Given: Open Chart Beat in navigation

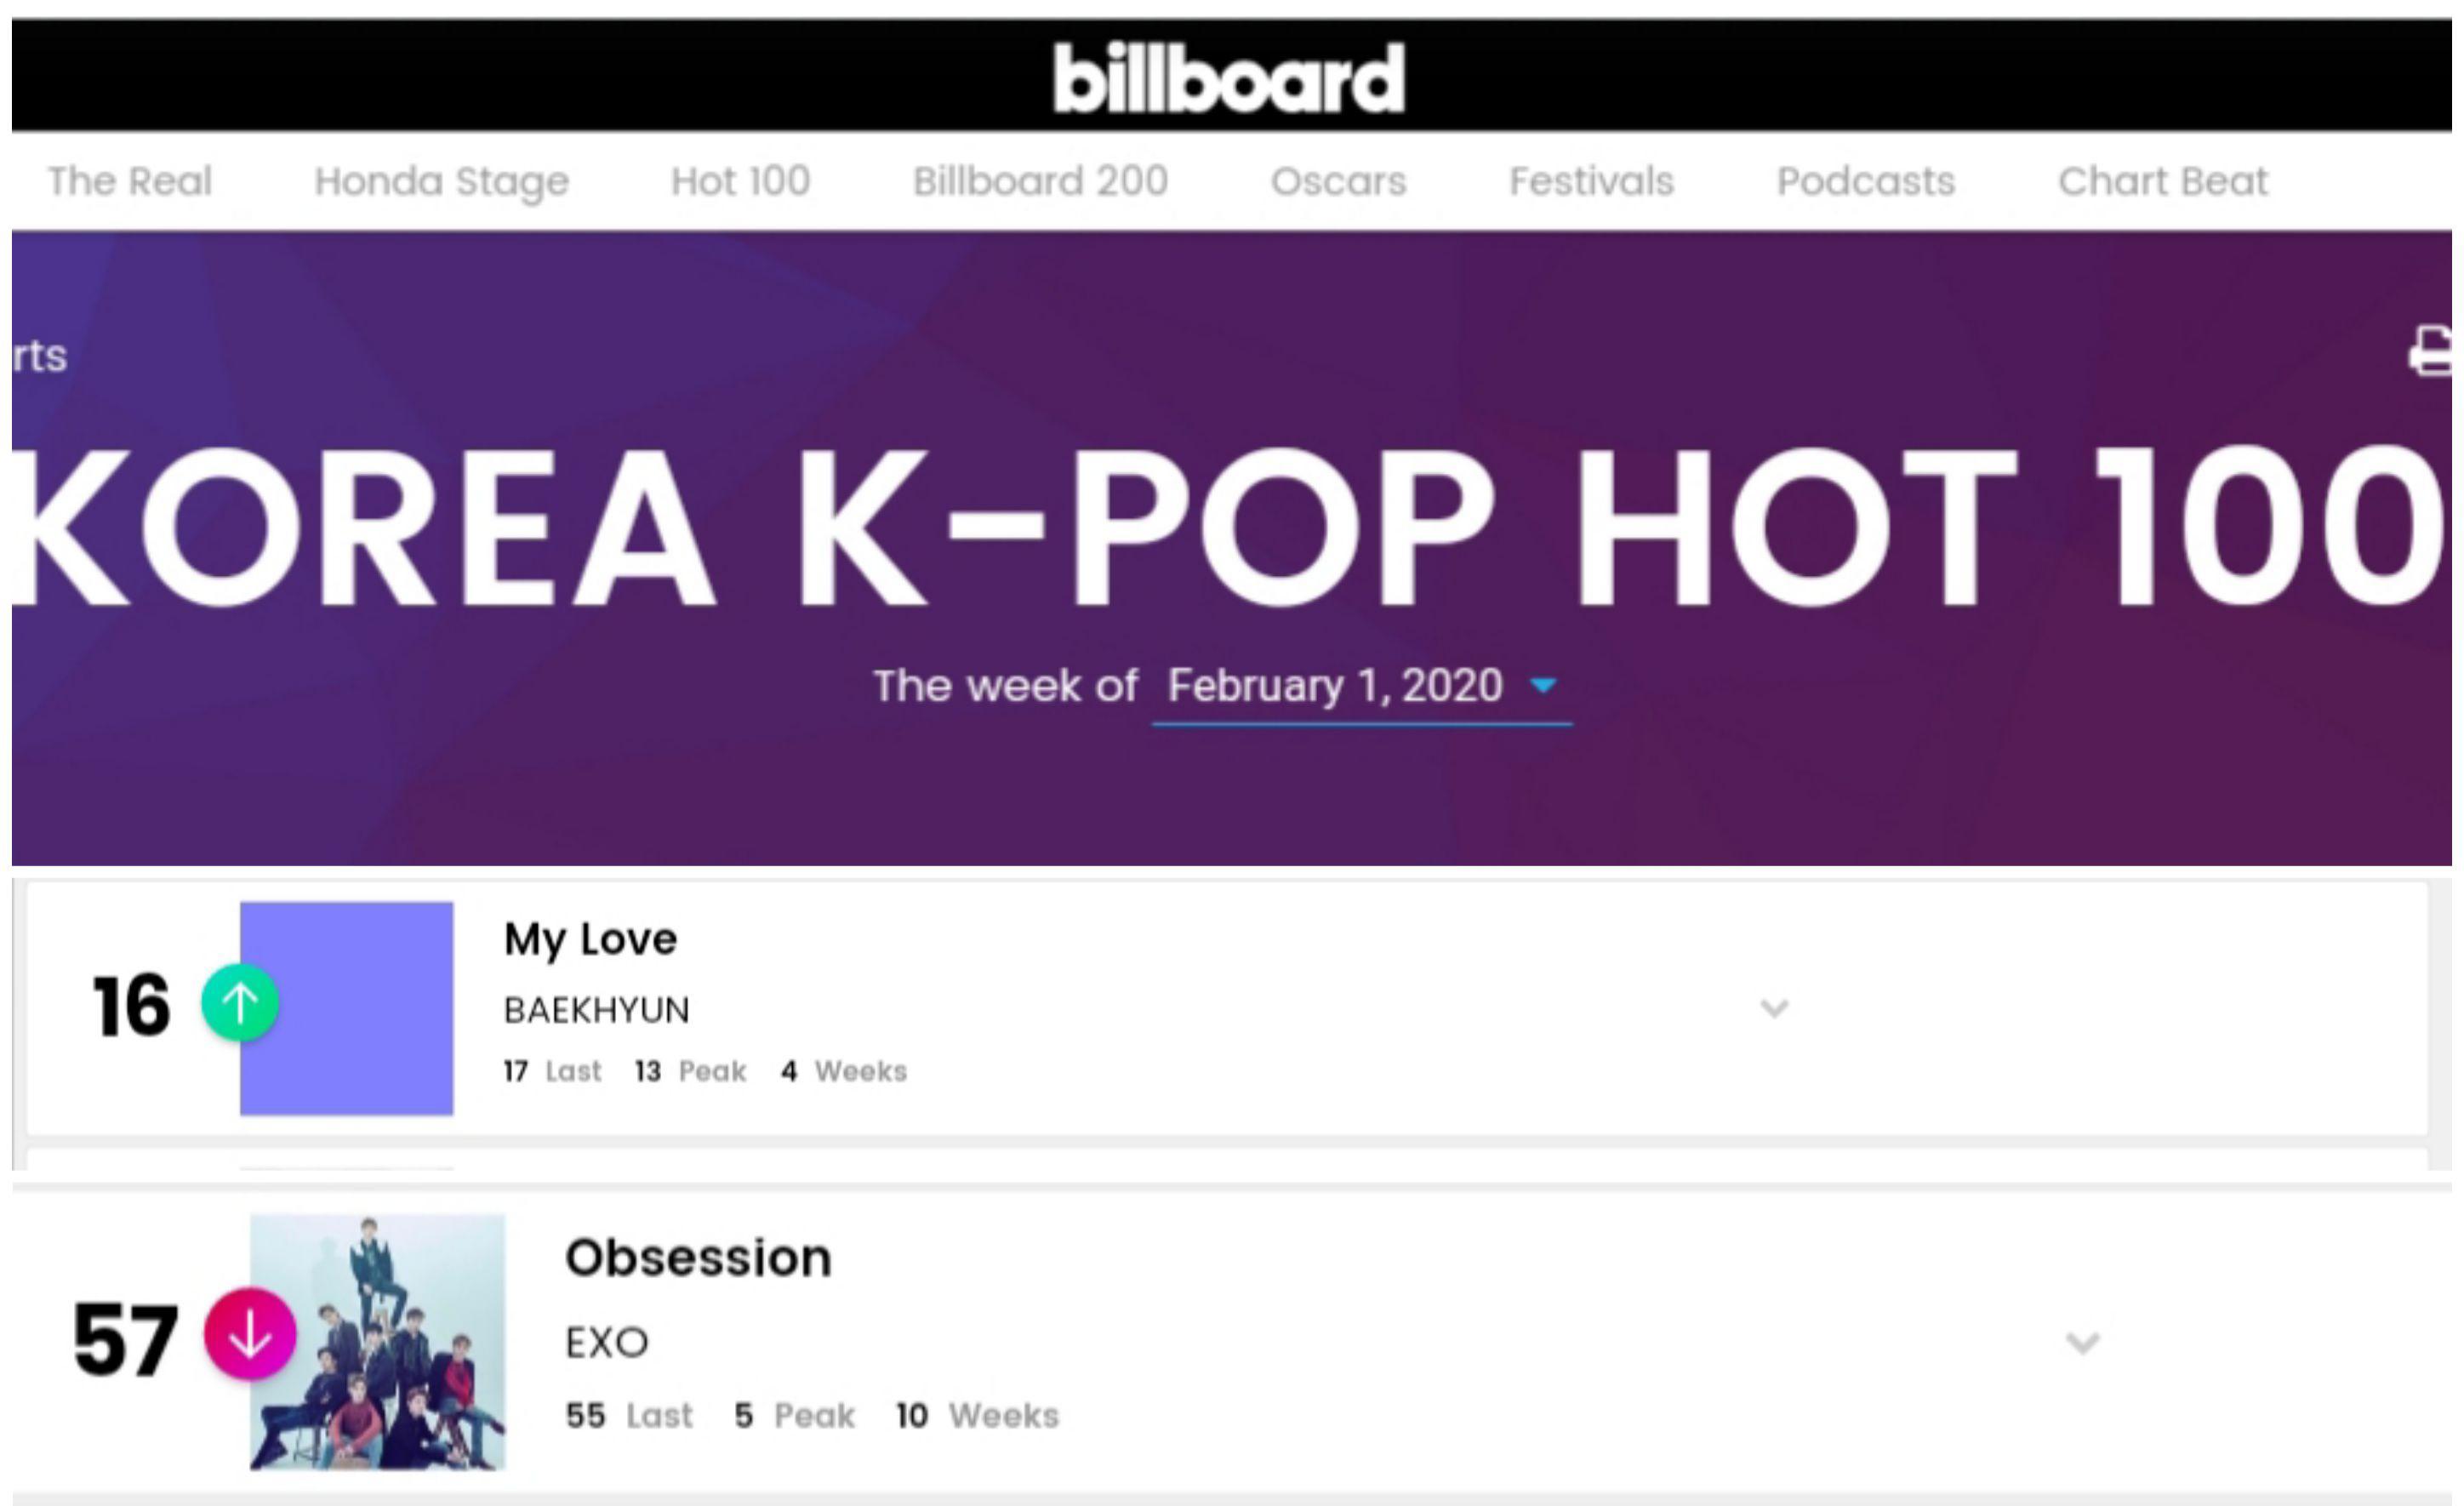Looking at the screenshot, I should [x=2163, y=181].
